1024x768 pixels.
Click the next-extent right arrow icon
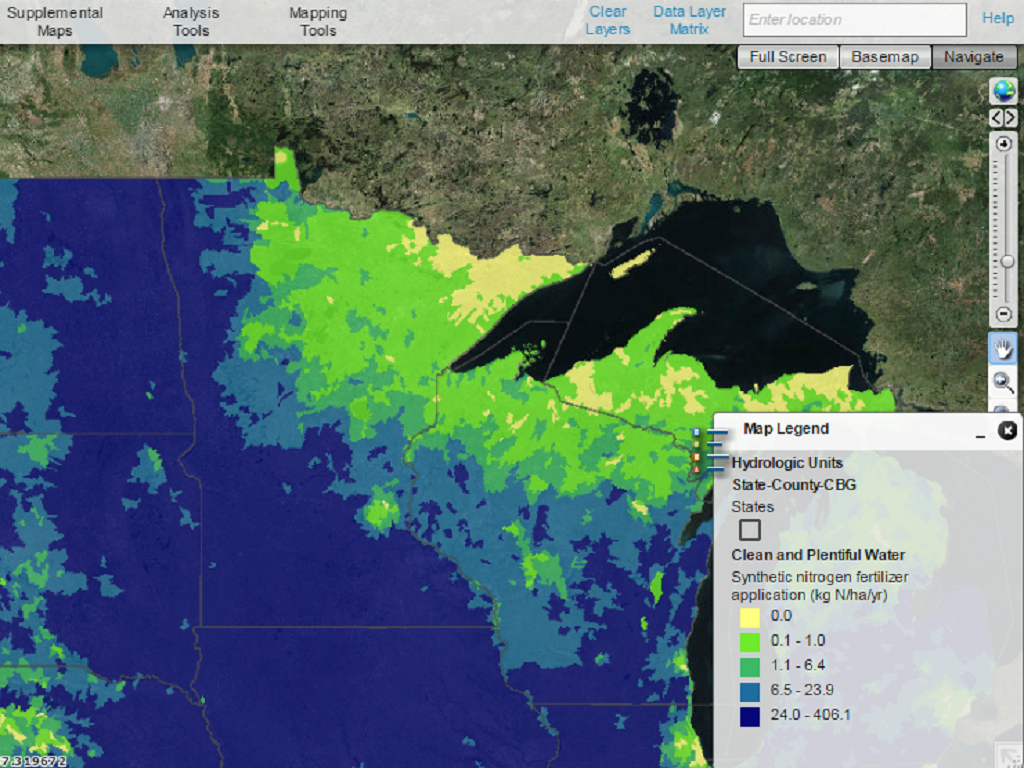tap(1012, 117)
